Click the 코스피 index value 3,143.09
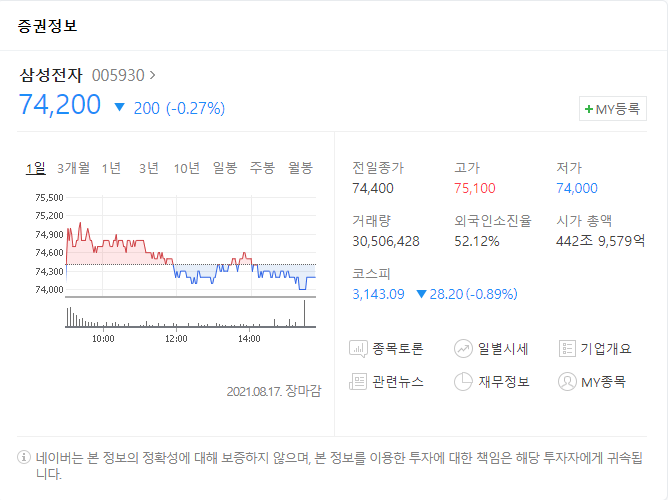 point(378,294)
